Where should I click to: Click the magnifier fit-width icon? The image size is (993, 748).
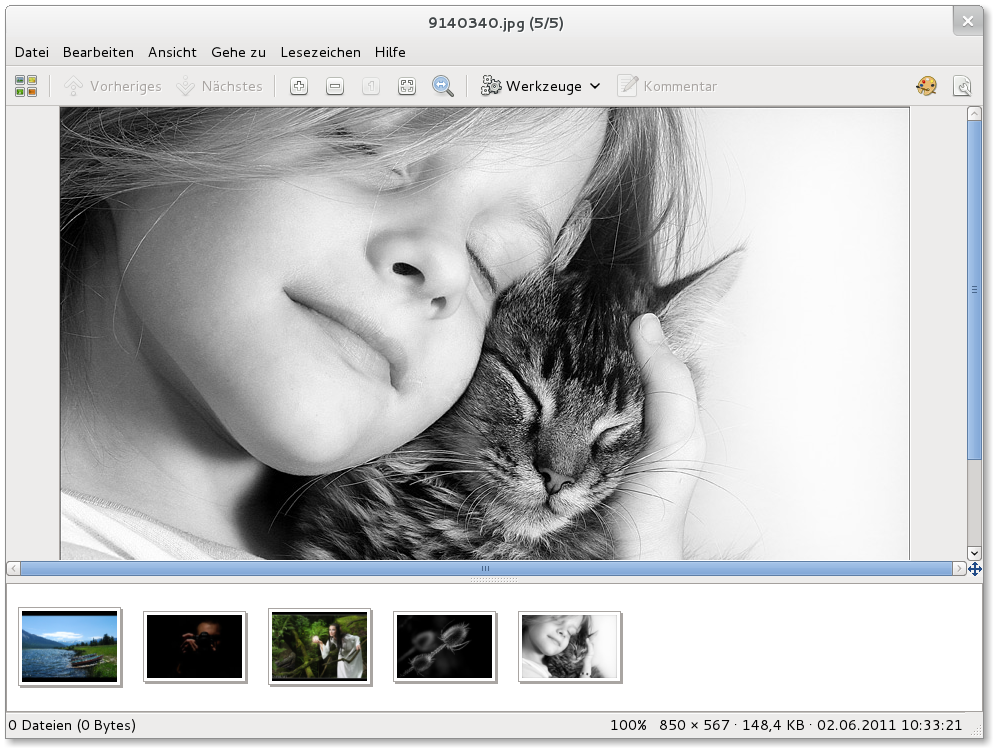pyautogui.click(x=443, y=86)
